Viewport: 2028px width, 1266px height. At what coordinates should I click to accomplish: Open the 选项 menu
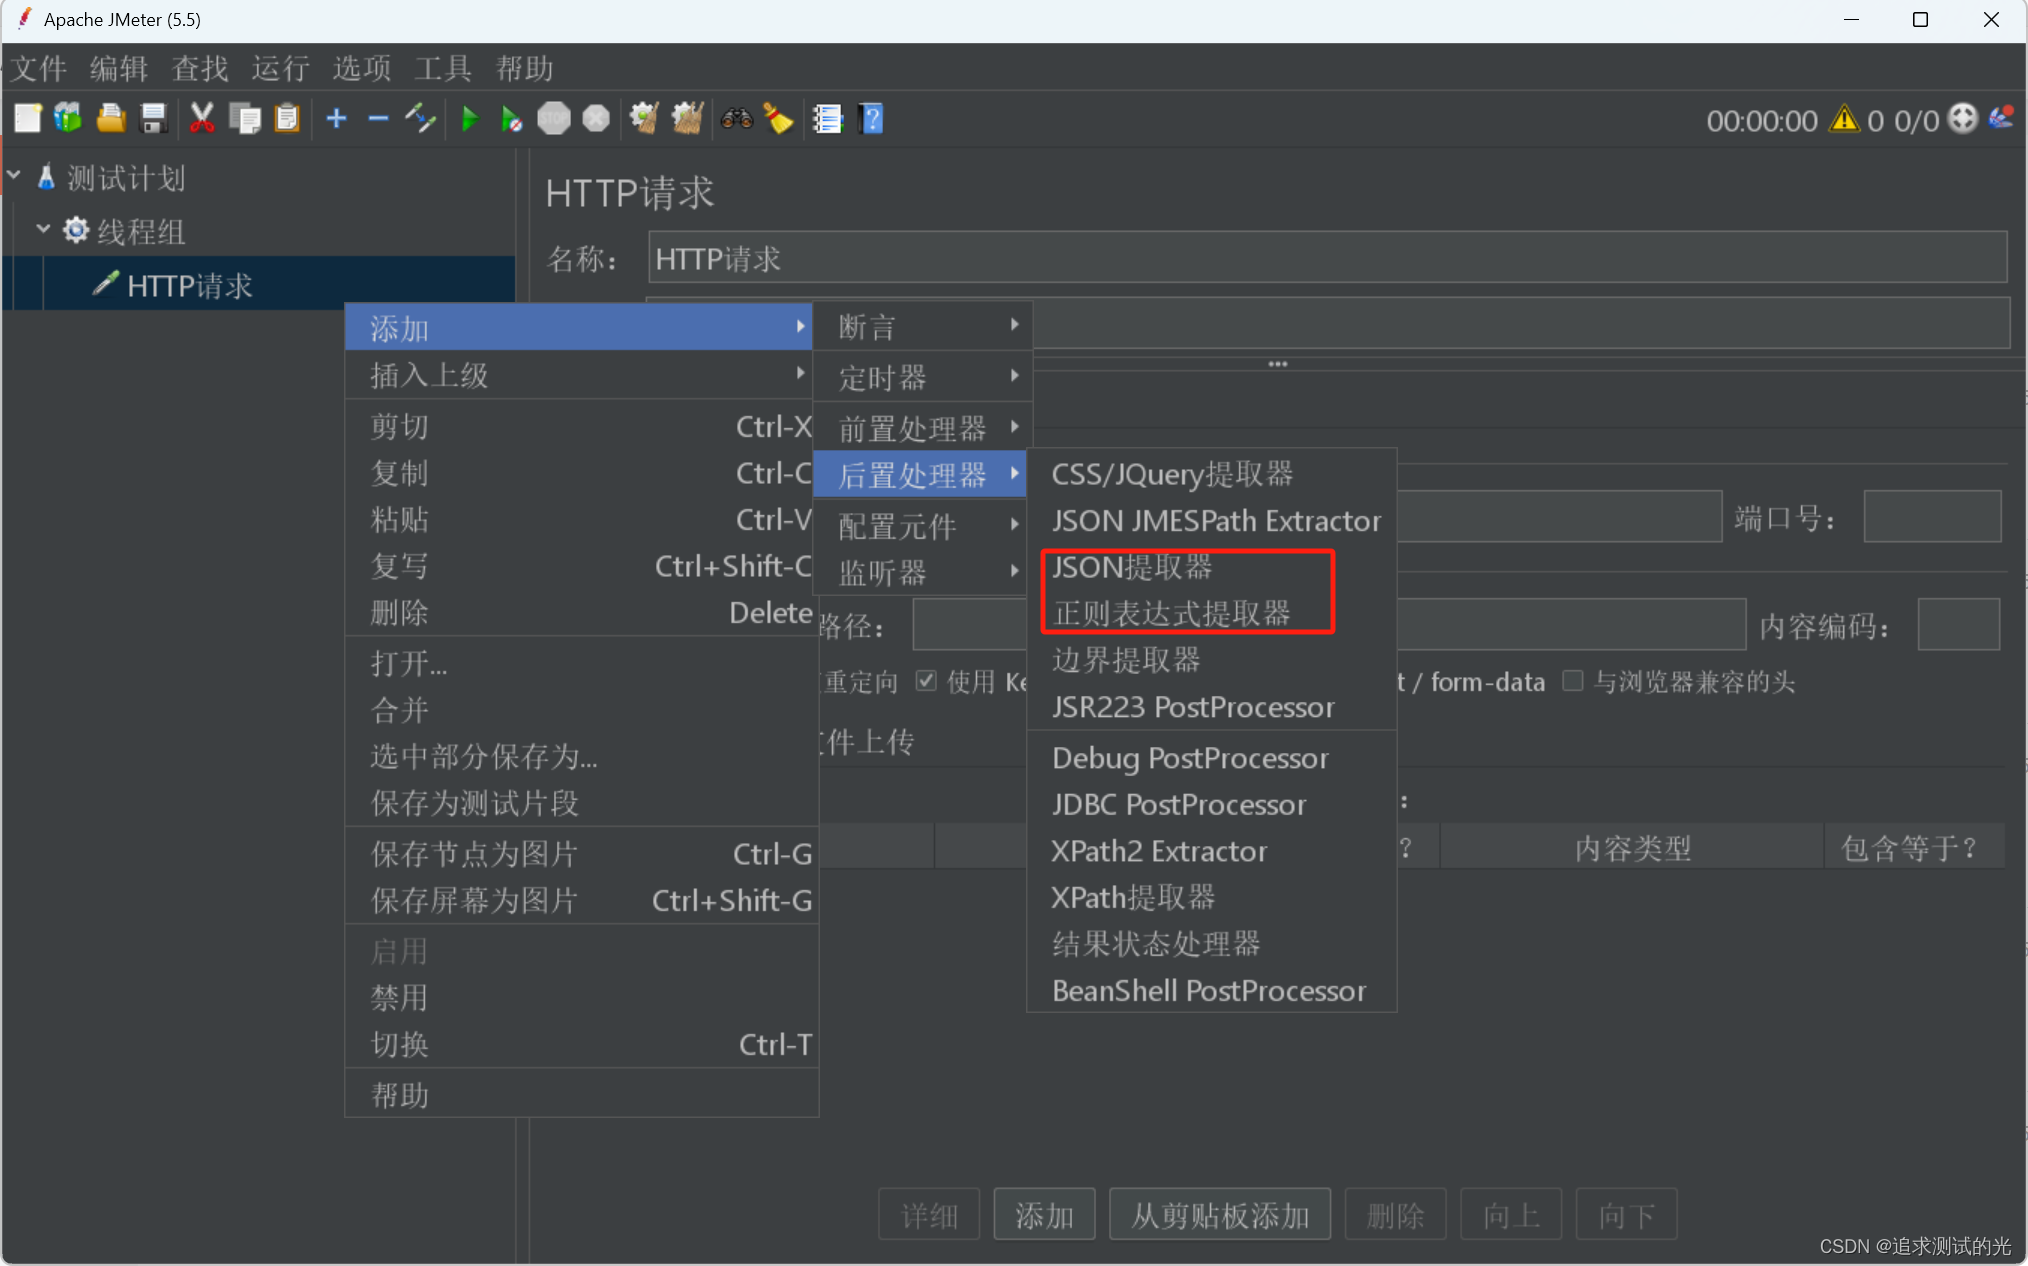362,68
